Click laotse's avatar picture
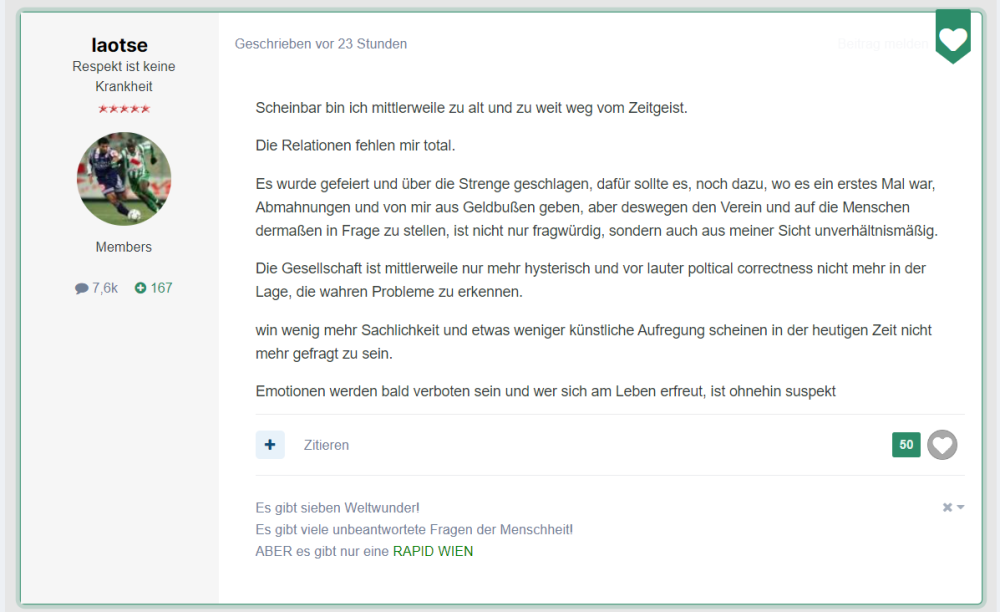 coord(124,179)
